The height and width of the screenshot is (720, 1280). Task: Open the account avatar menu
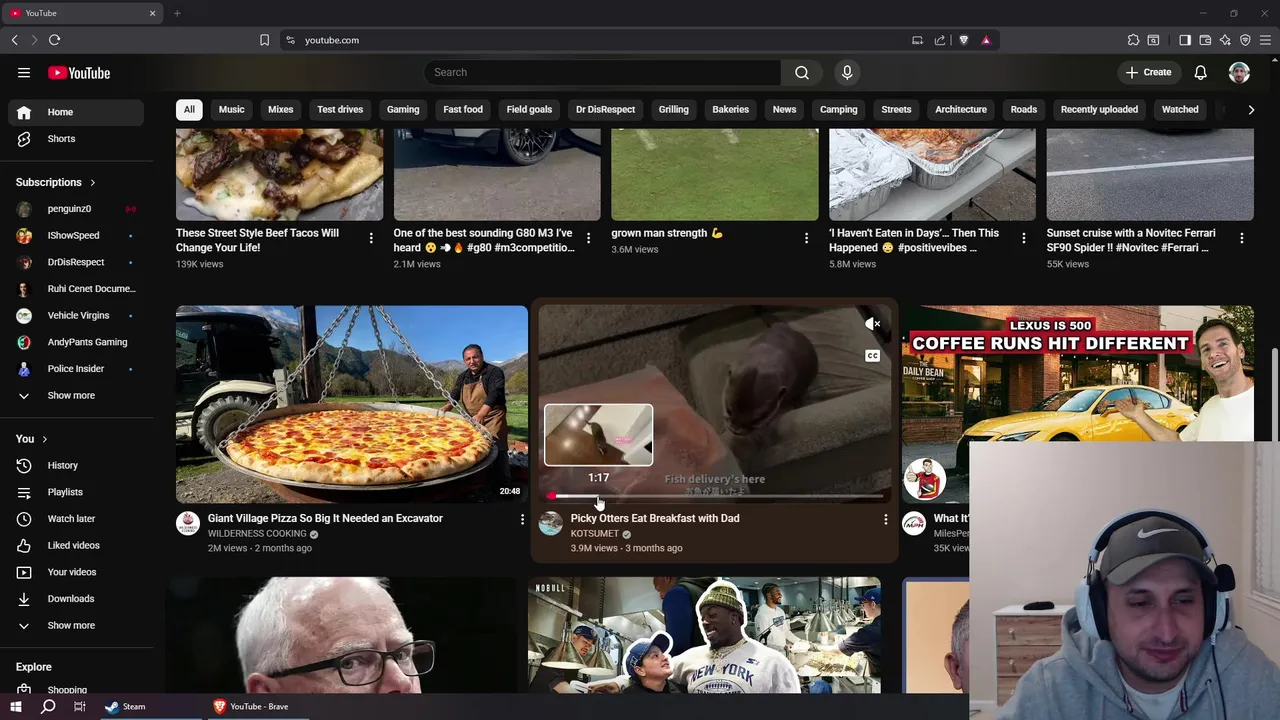coord(1239,72)
